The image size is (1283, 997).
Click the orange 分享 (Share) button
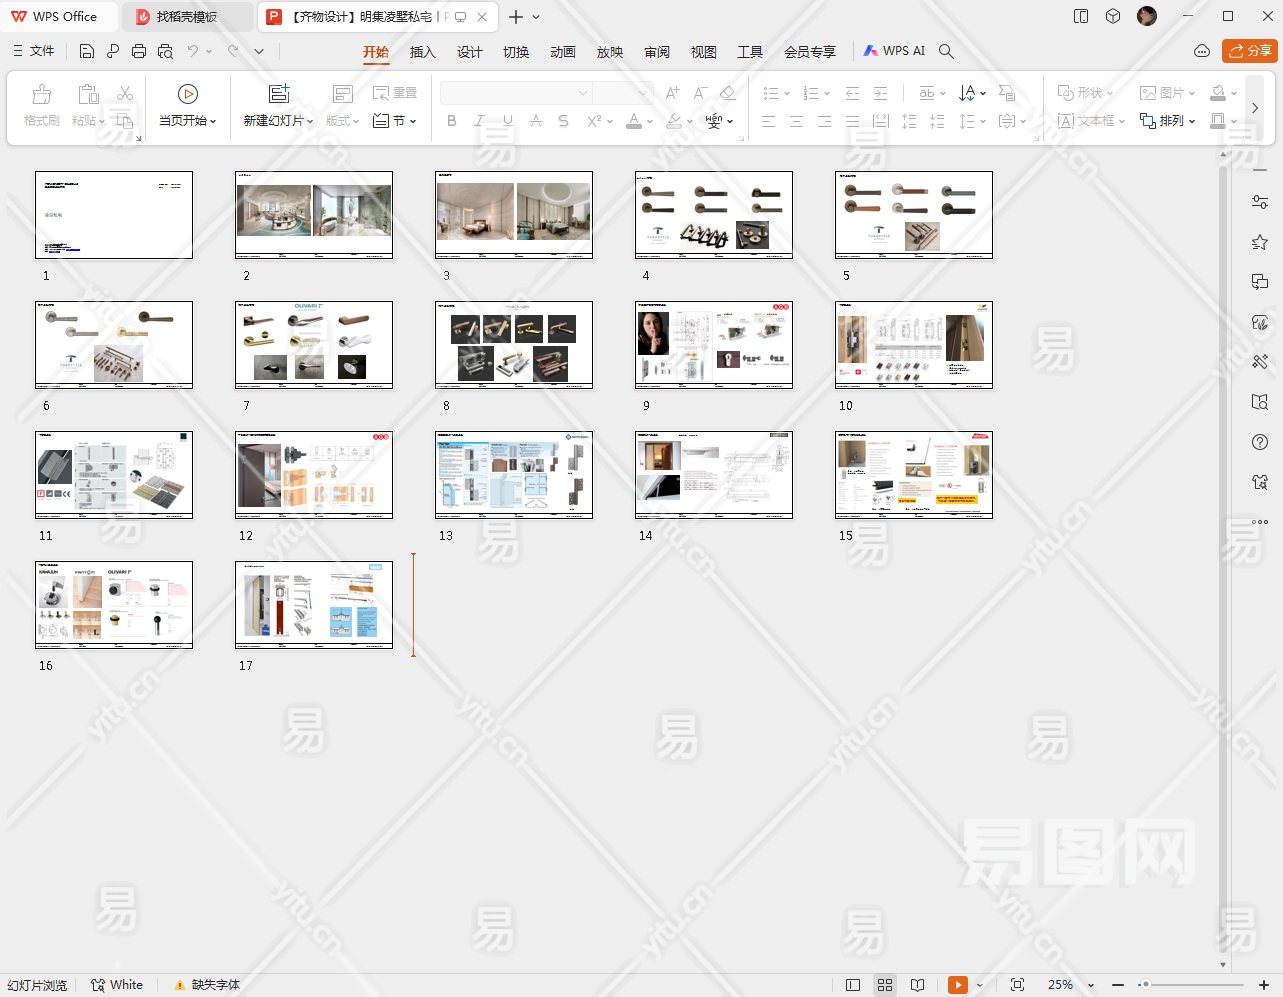pyautogui.click(x=1249, y=51)
